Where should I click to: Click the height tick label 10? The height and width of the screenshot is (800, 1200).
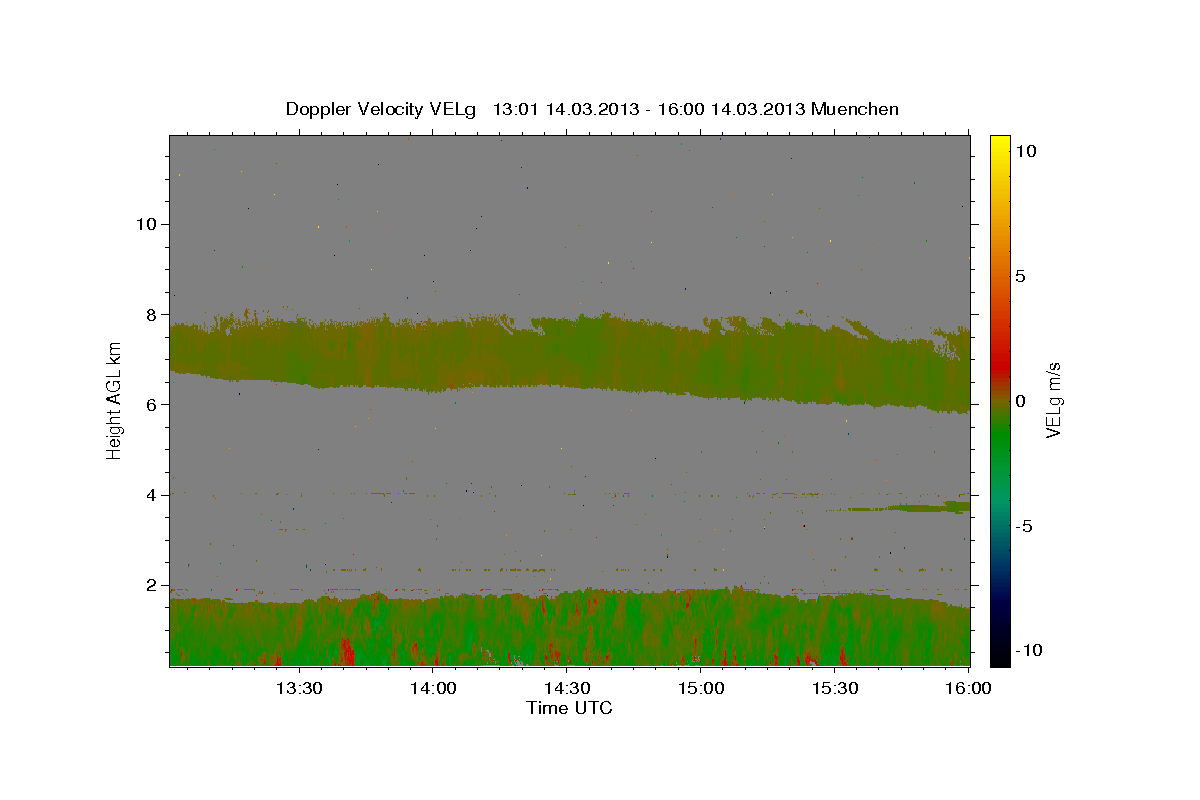(x=146, y=224)
